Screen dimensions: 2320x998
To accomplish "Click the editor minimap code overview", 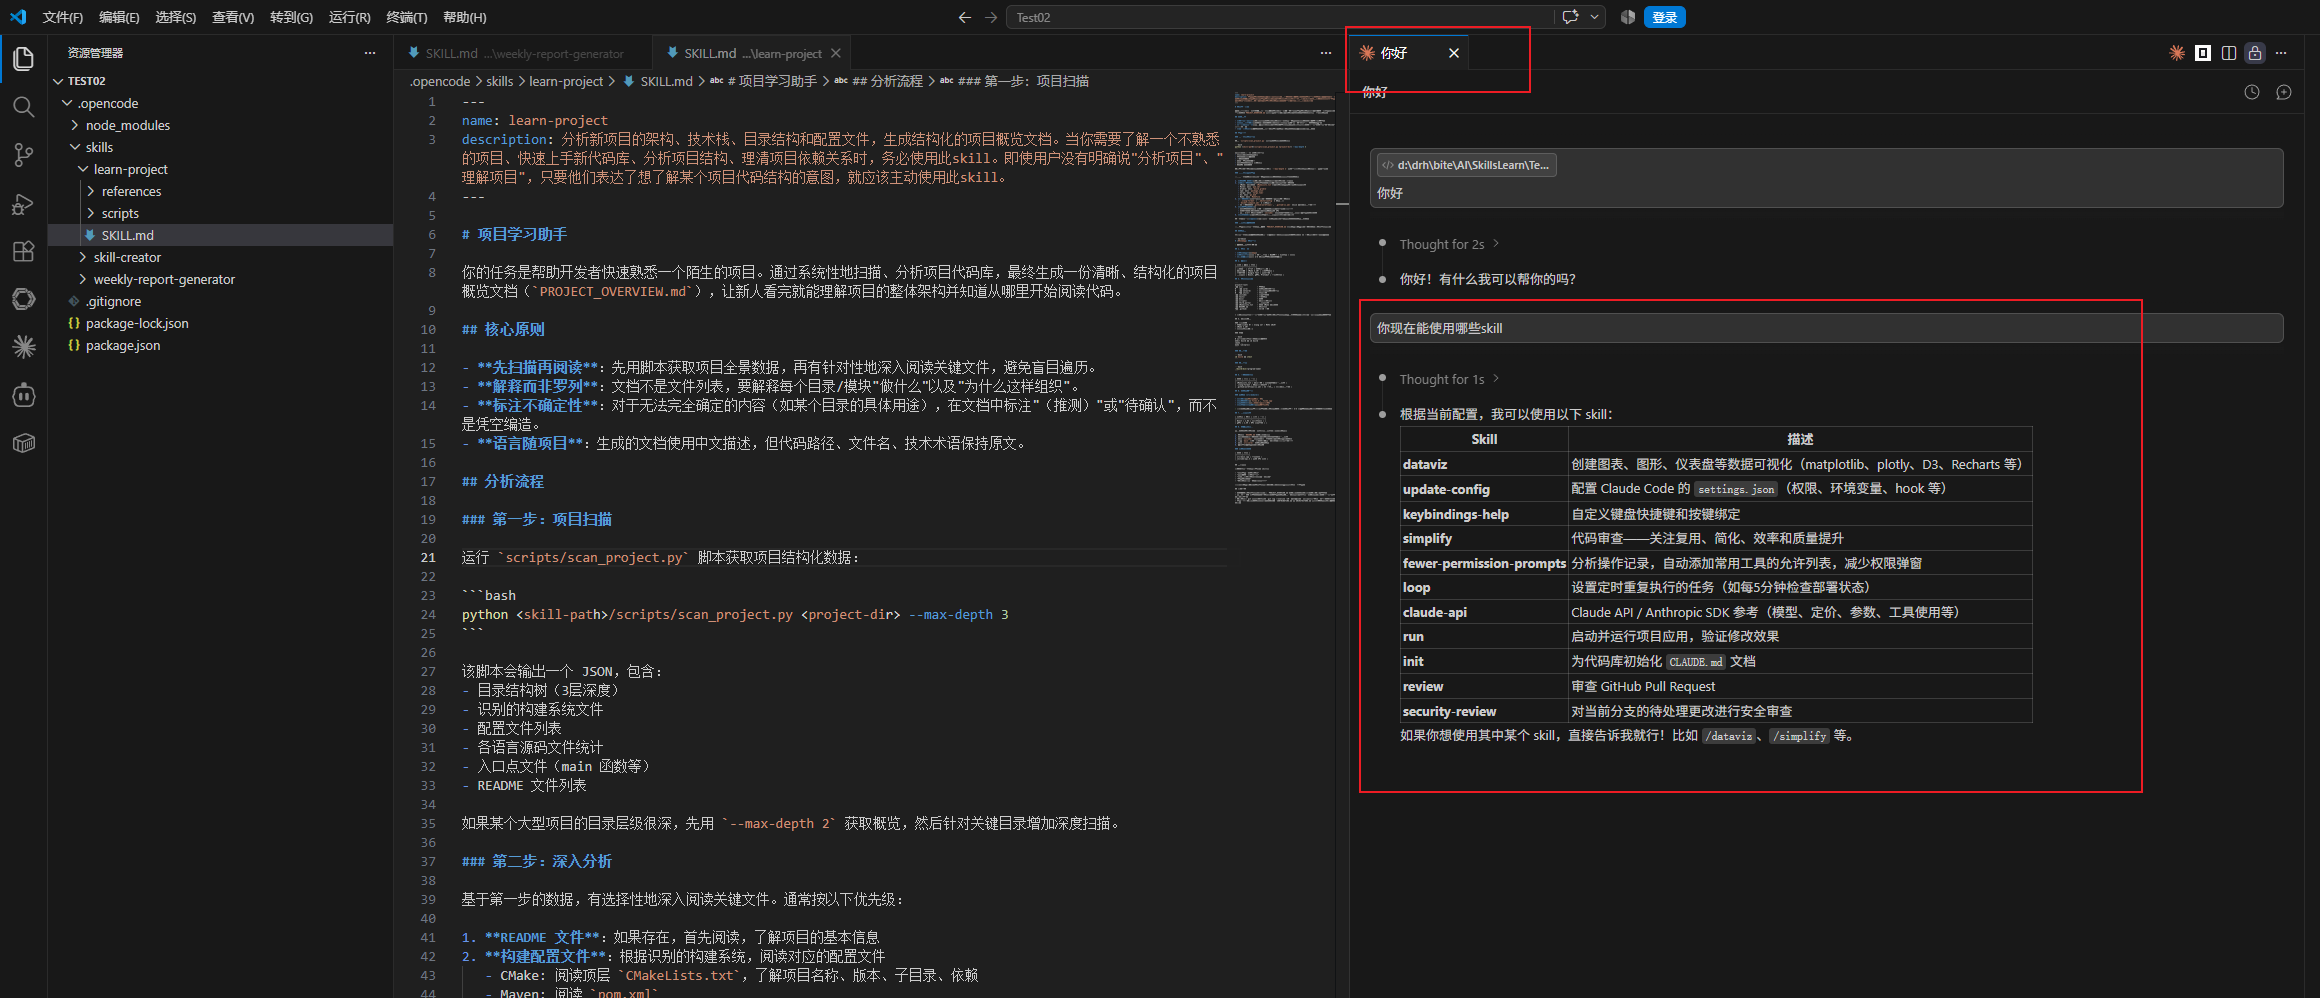I will click(1284, 298).
